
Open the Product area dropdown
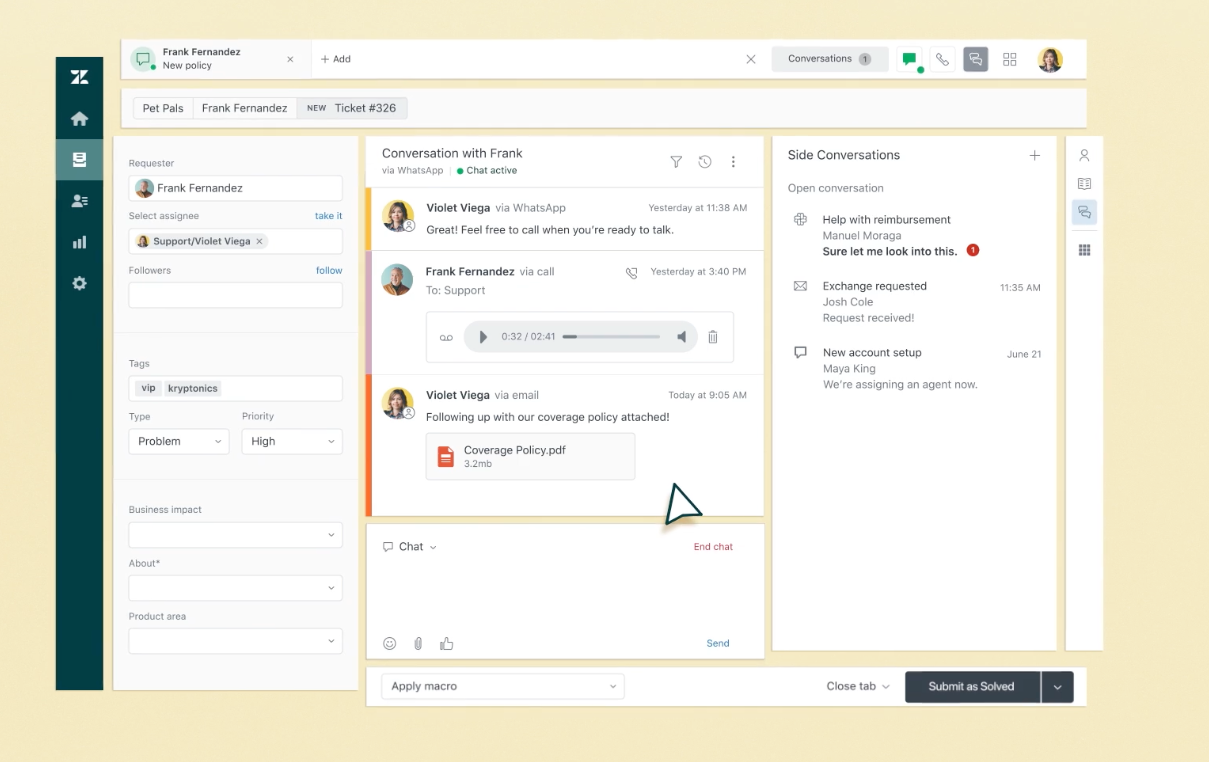pyautogui.click(x=235, y=641)
